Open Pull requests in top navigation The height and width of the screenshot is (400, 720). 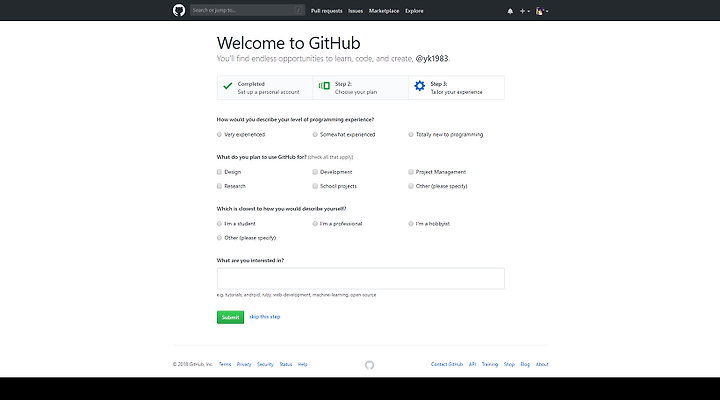[326, 11]
